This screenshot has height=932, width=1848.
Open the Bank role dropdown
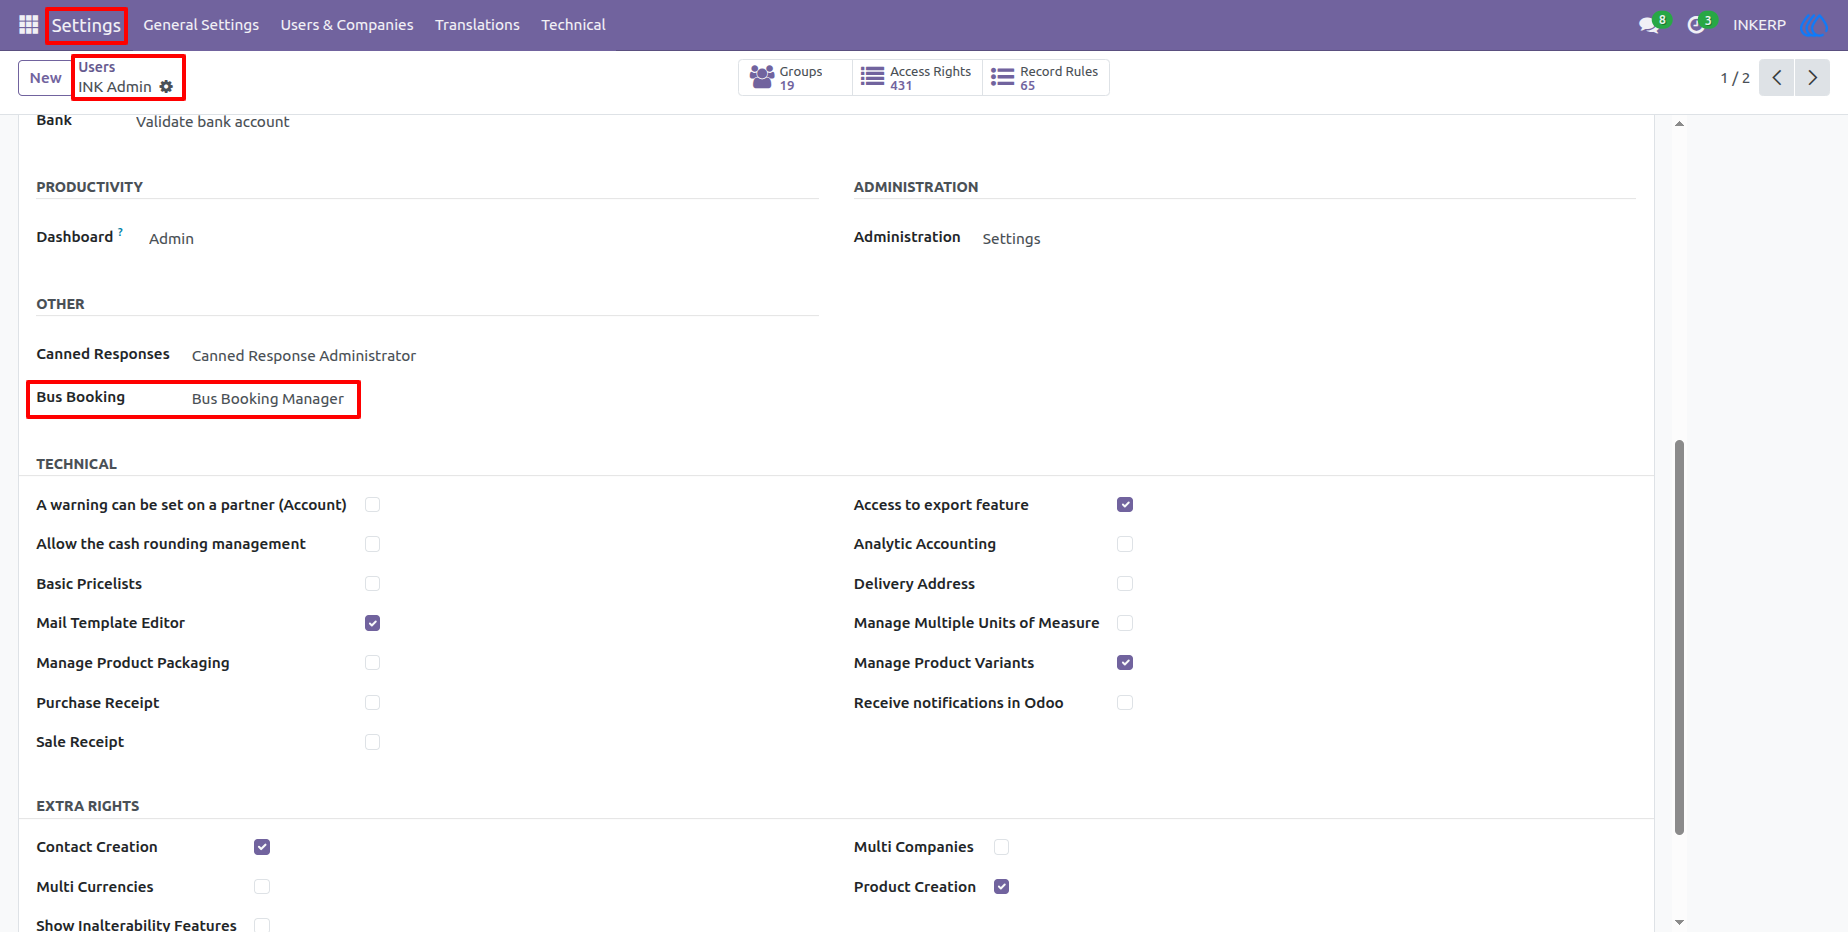pyautogui.click(x=213, y=122)
